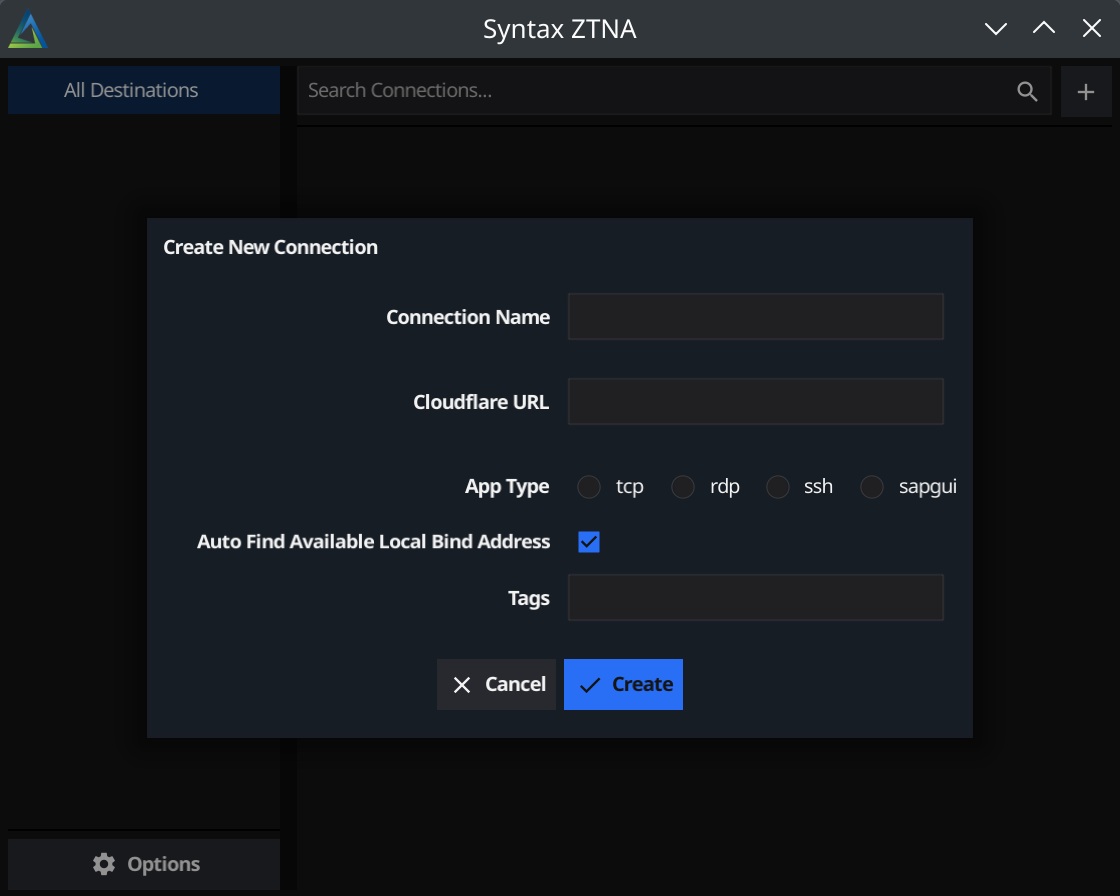Set app type to sapgui
The width and height of the screenshot is (1120, 896).
point(872,487)
